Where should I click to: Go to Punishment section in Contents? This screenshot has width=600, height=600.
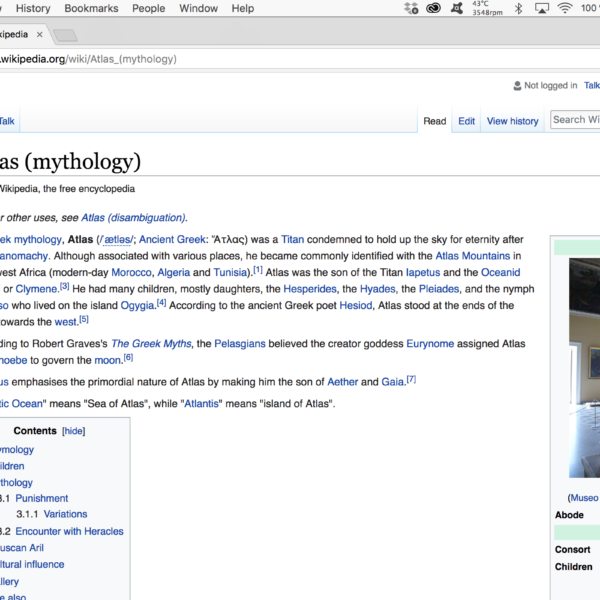(x=41, y=498)
